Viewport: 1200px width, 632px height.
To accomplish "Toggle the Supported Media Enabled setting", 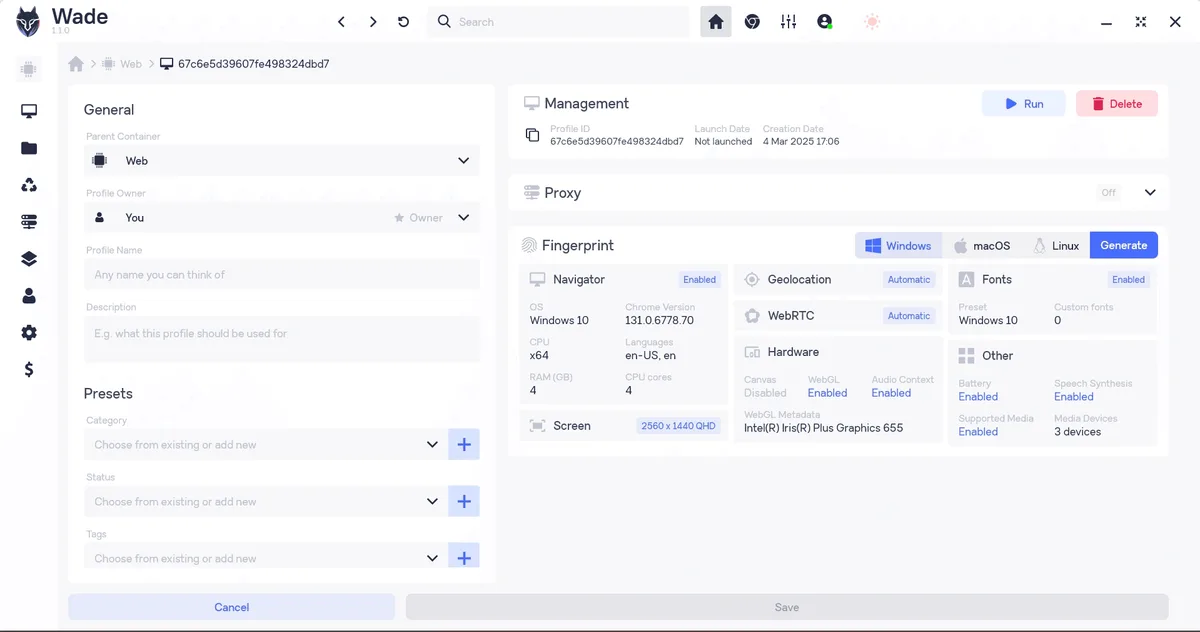I will 978,432.
